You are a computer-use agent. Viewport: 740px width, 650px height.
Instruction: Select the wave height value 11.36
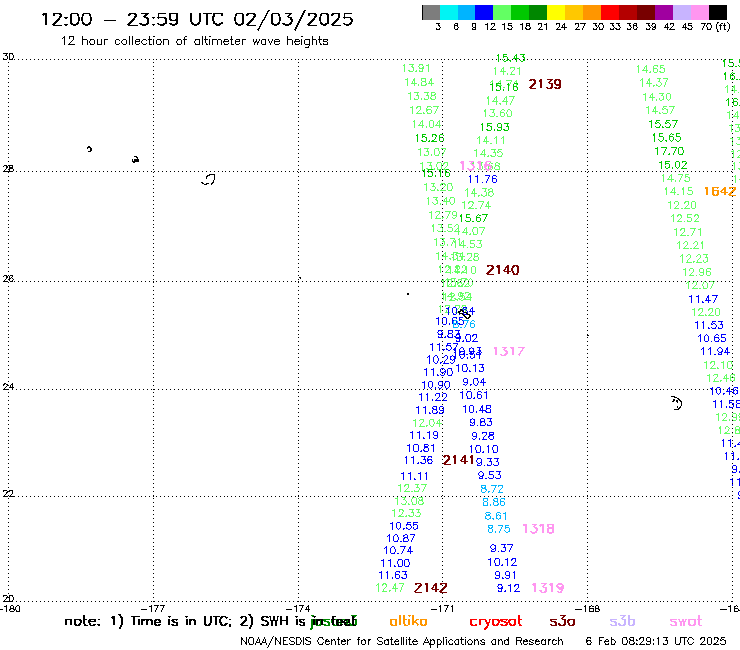[x=418, y=460]
